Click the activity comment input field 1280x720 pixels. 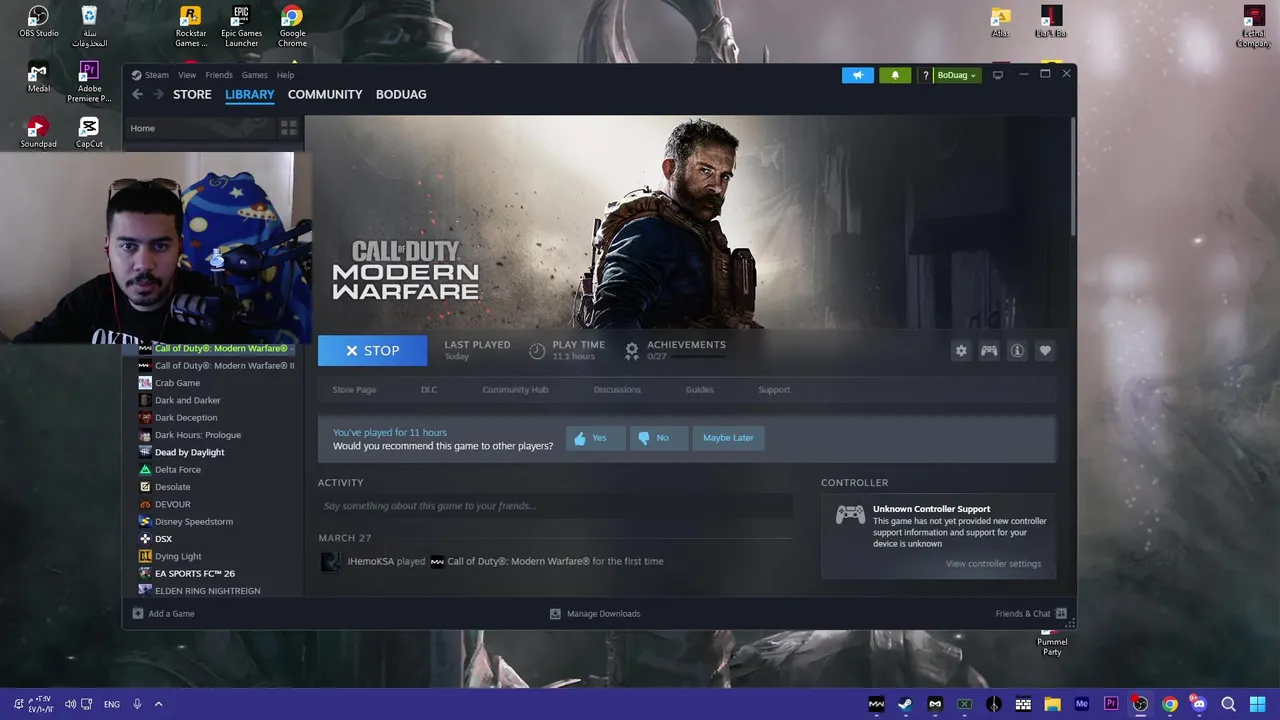(555, 506)
